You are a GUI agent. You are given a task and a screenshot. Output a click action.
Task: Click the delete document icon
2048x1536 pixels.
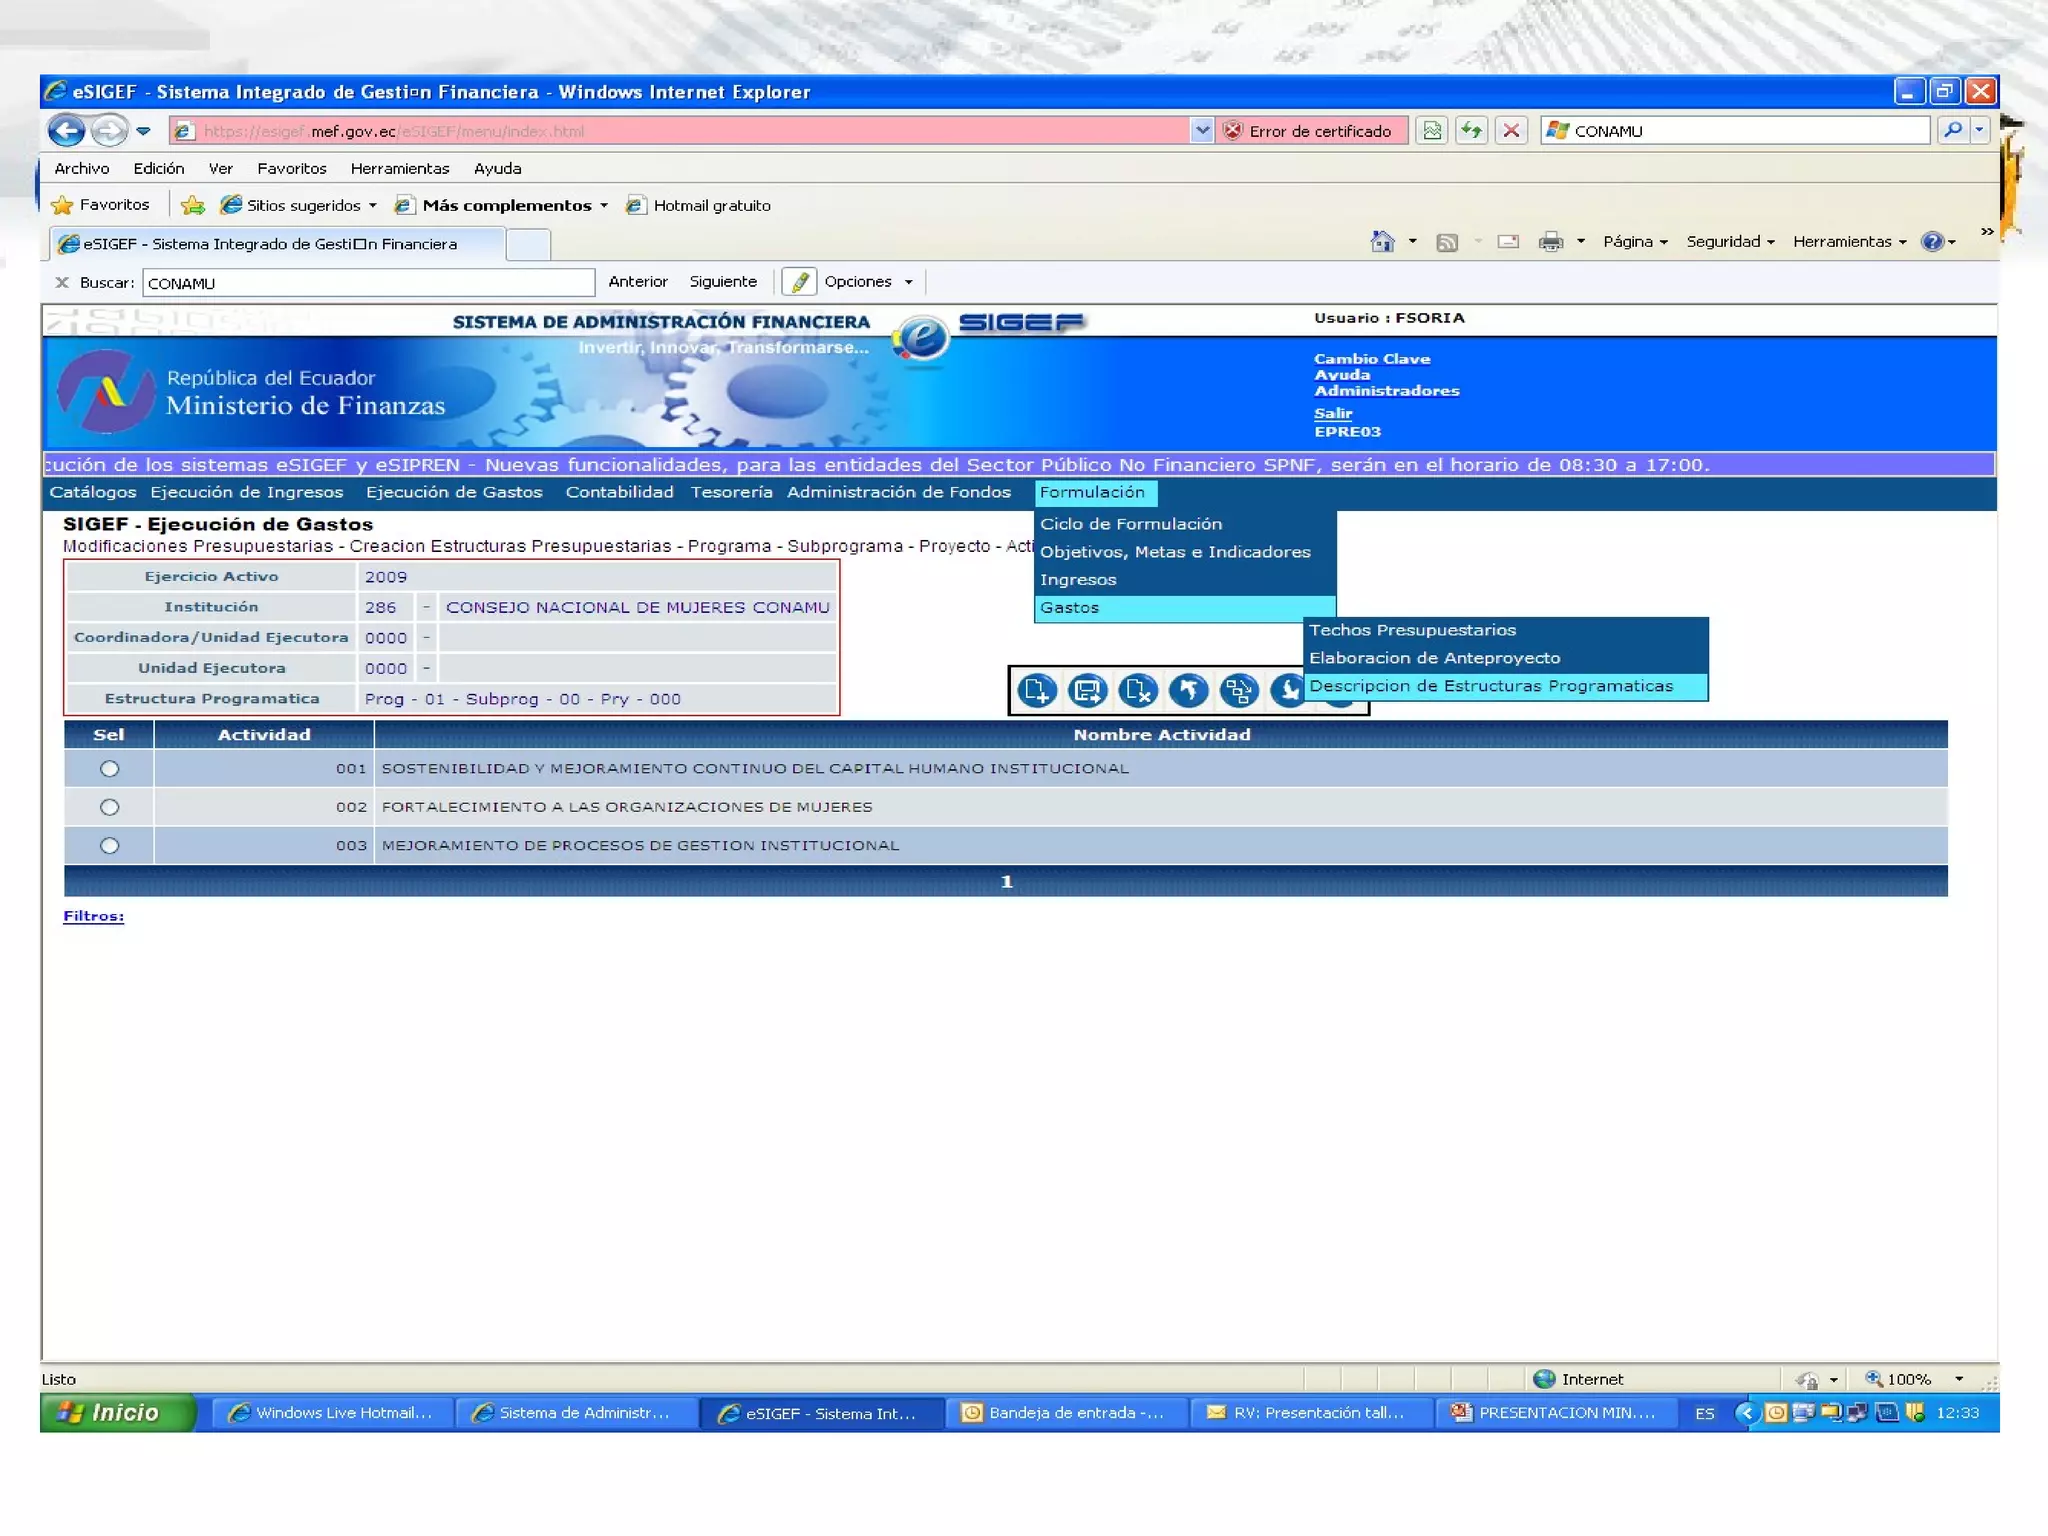coord(1138,690)
